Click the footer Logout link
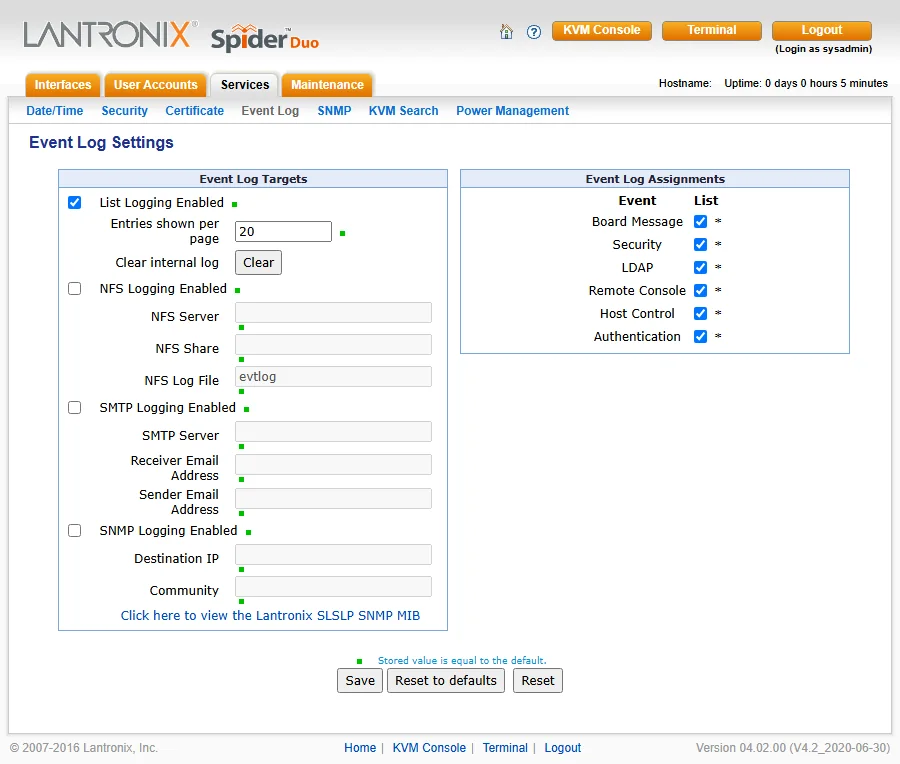This screenshot has height=764, width=900. click(562, 748)
